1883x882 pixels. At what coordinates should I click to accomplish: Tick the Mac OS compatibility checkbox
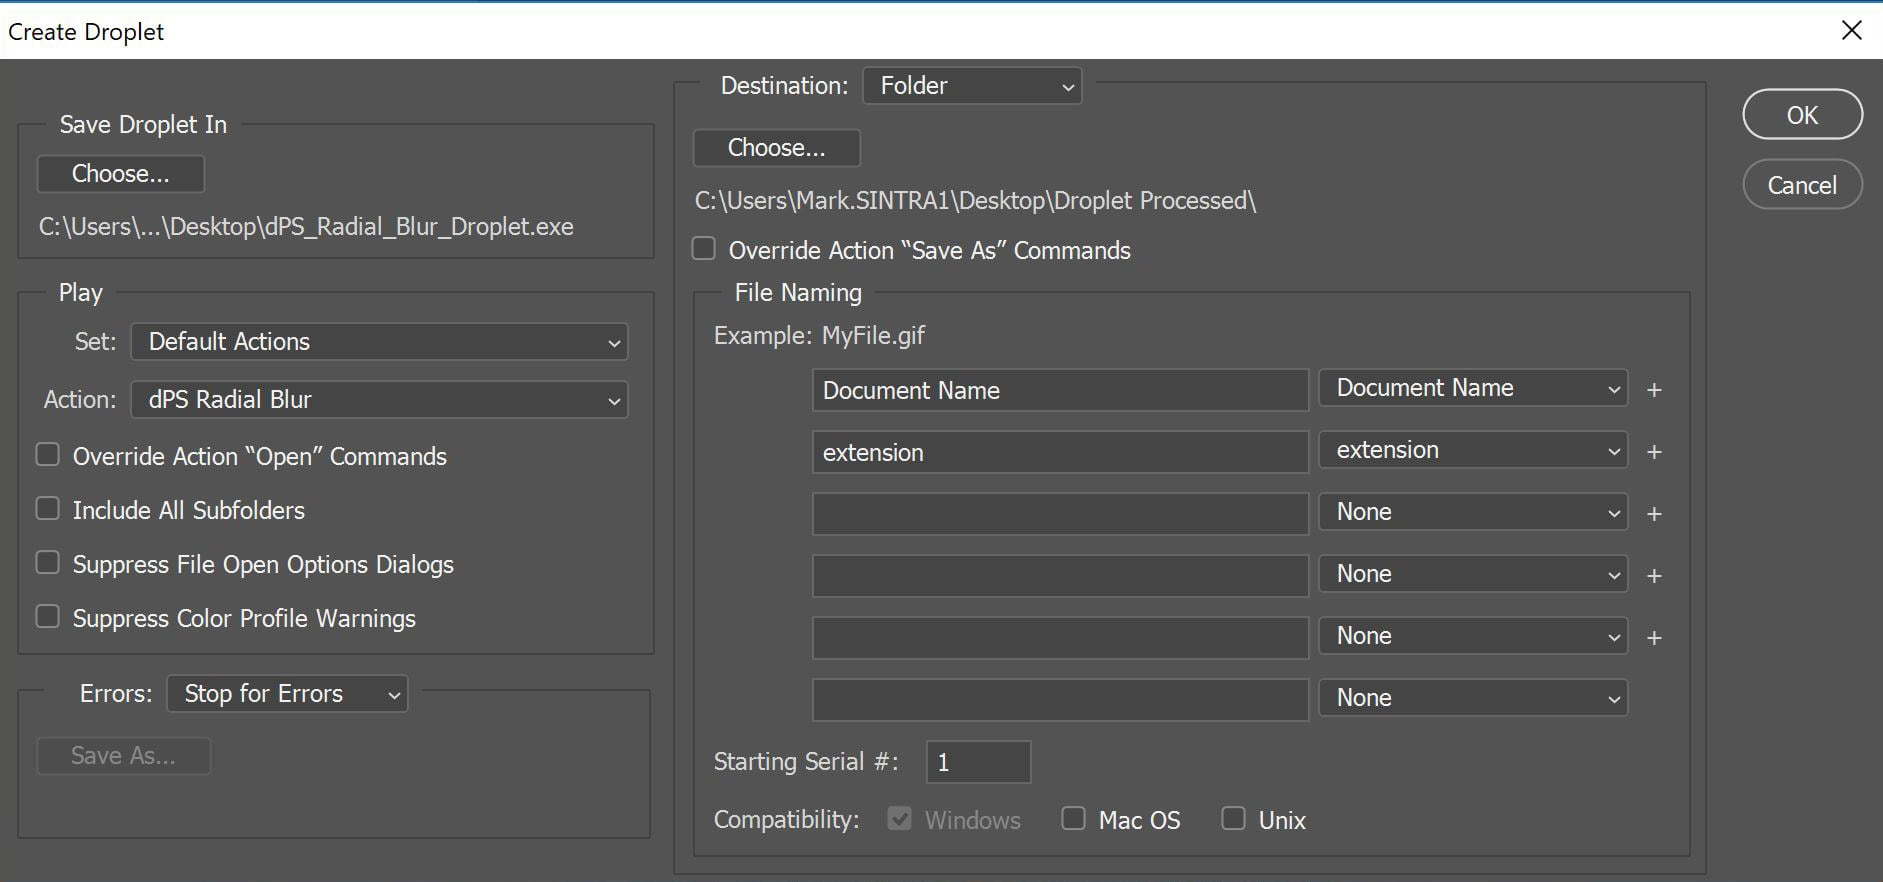(1073, 819)
